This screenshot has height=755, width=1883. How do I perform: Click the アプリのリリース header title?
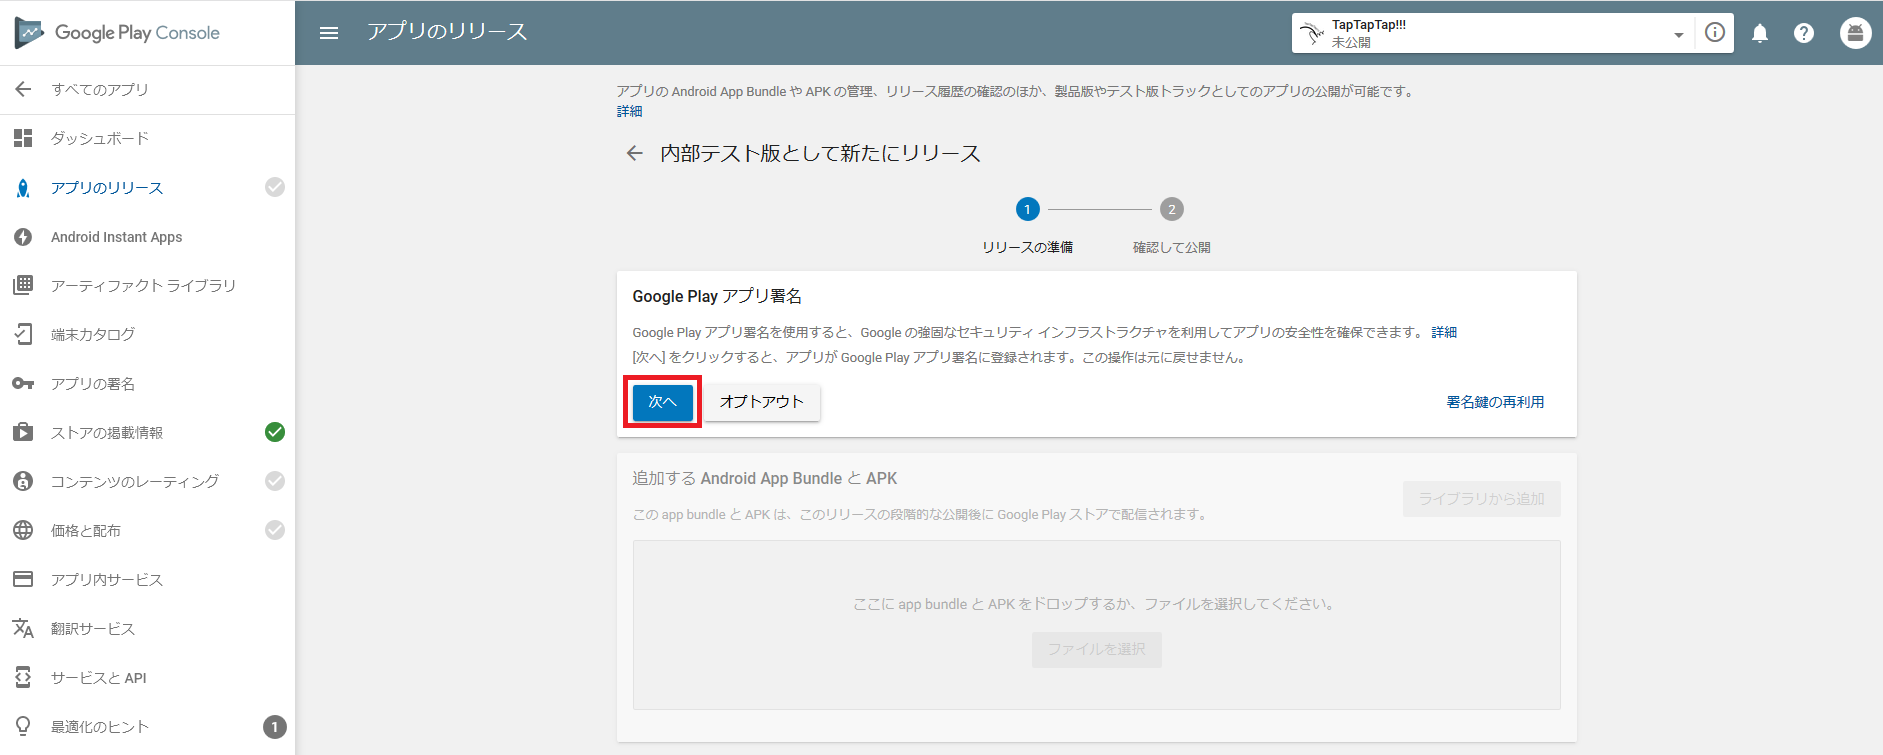pyautogui.click(x=447, y=32)
